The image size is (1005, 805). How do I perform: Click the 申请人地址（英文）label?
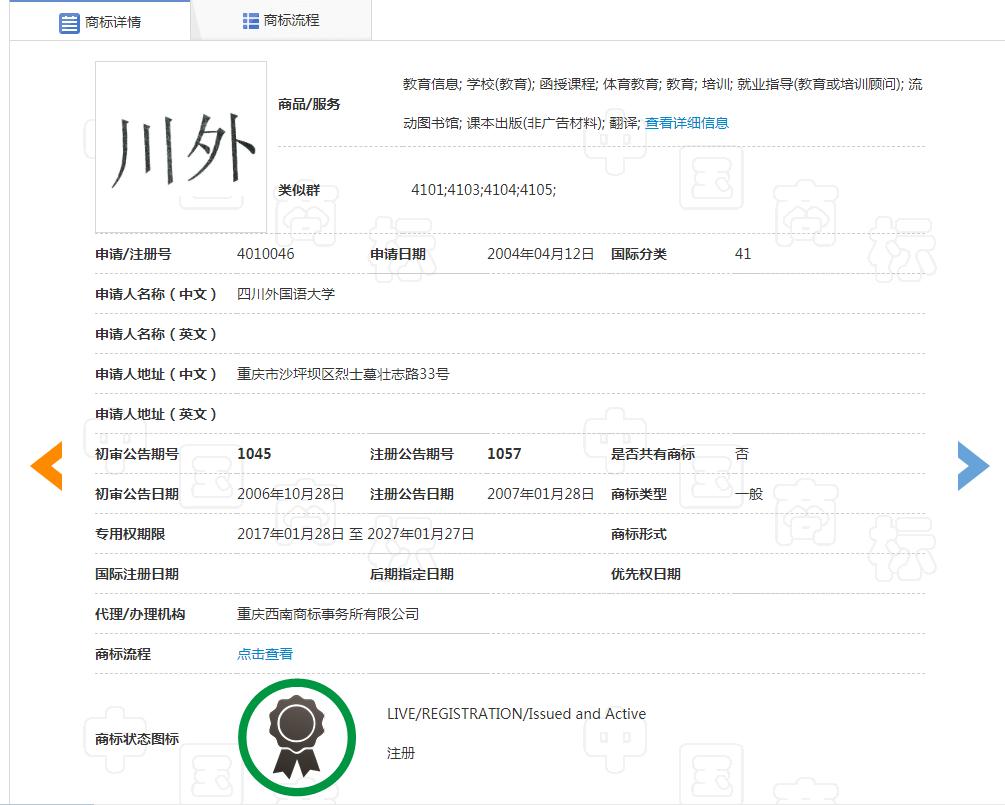click(156, 414)
